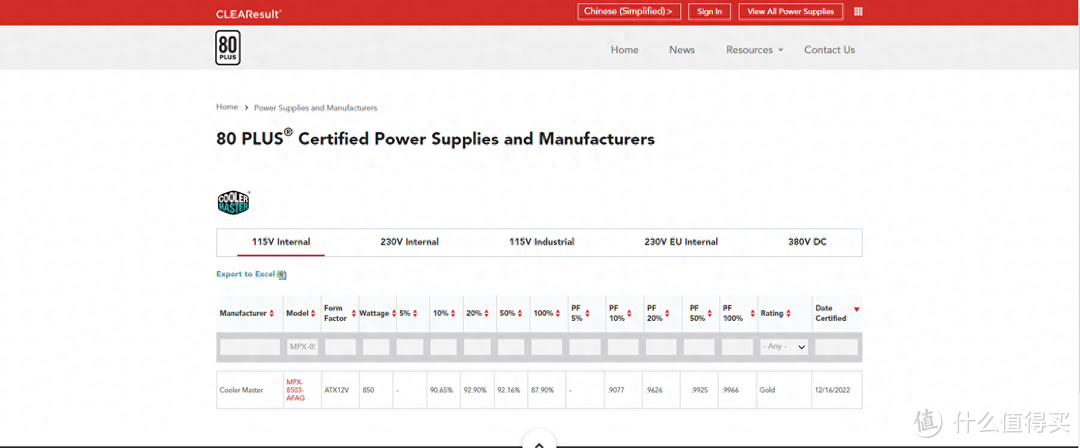This screenshot has width=1080, height=448.
Task: Open the Contact Us page
Action: (829, 50)
